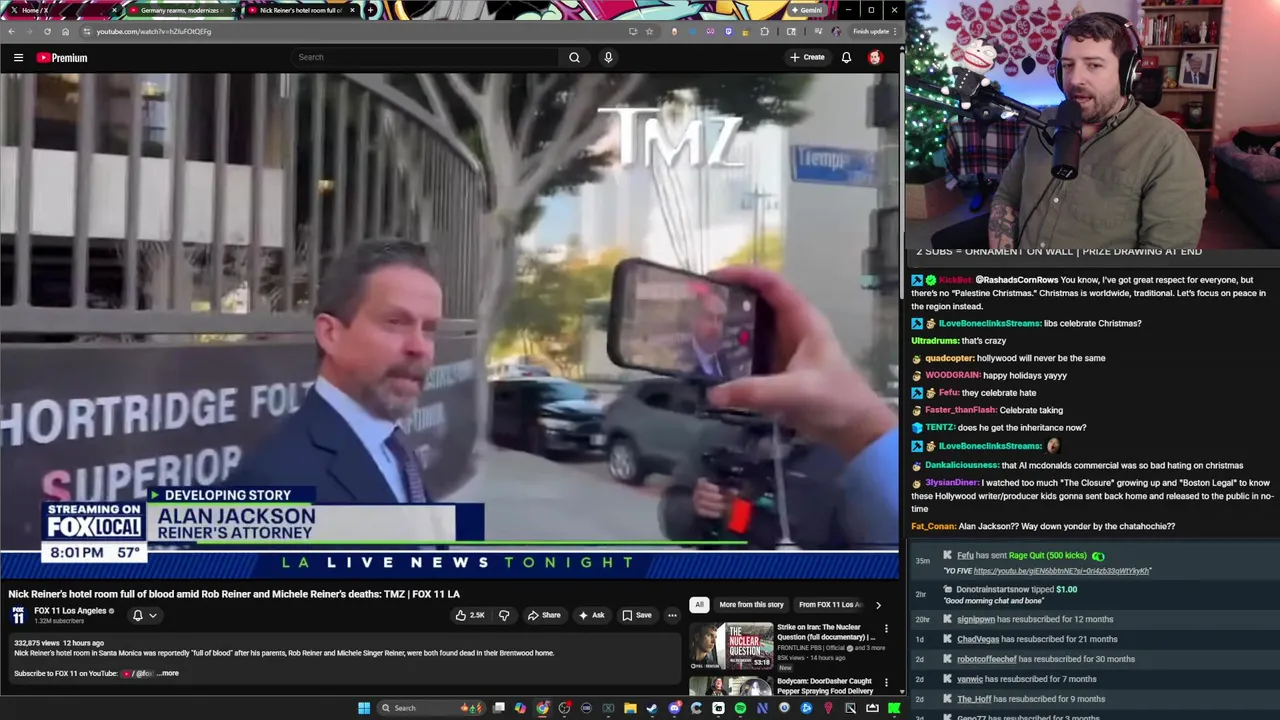Open the YouTube account avatar menu
Viewport: 1280px width, 720px height.
875,57
